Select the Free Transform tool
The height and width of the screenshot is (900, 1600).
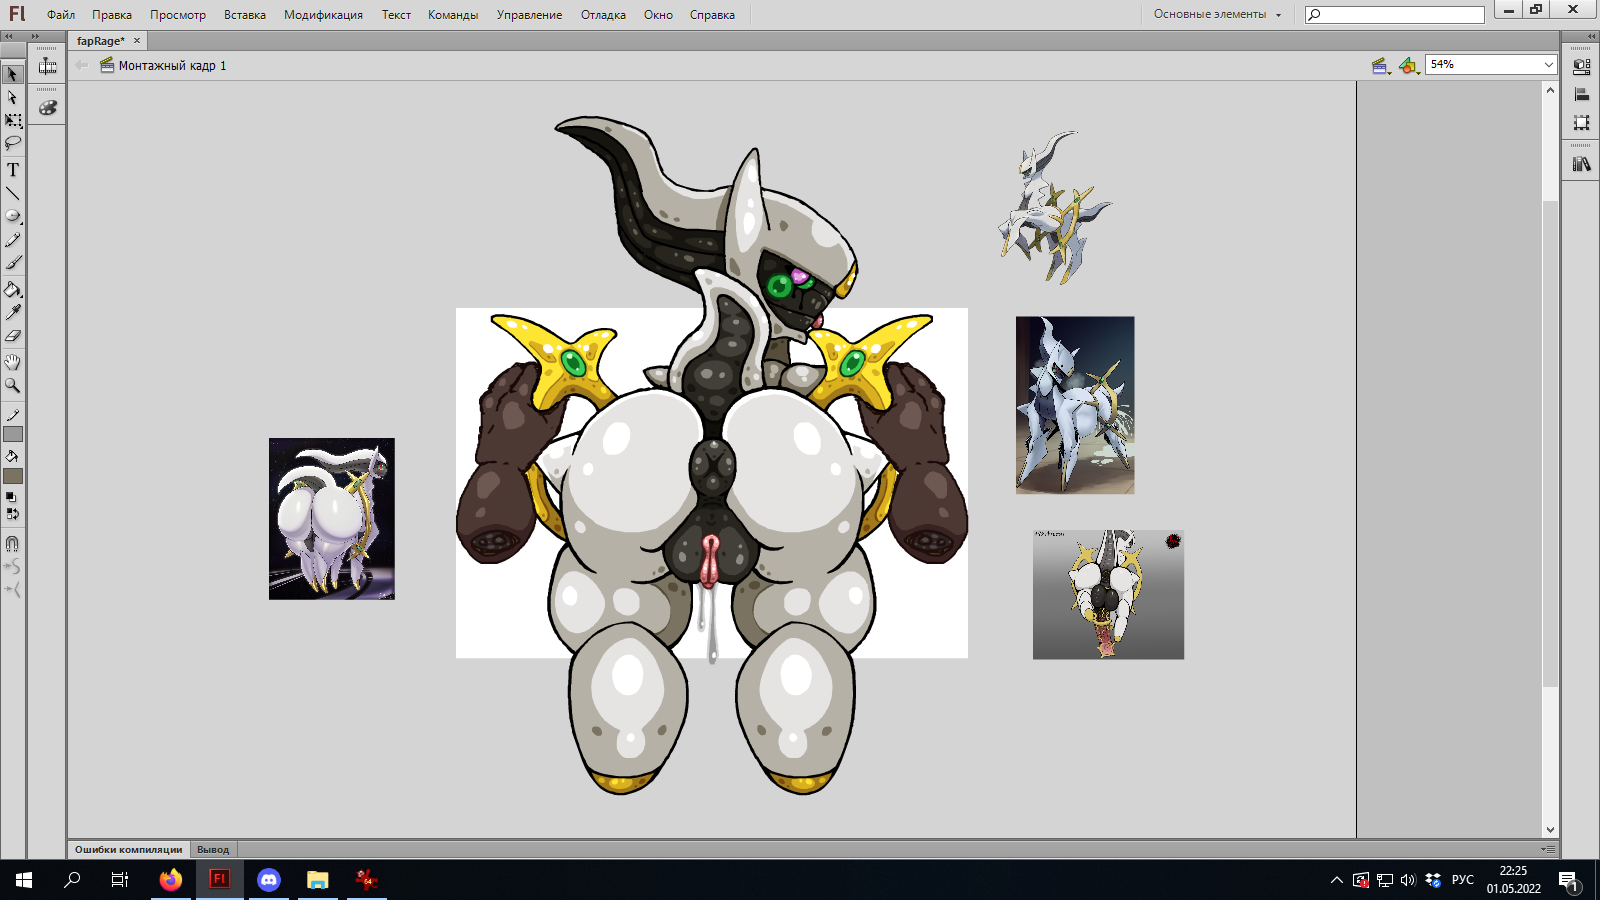click(x=13, y=121)
